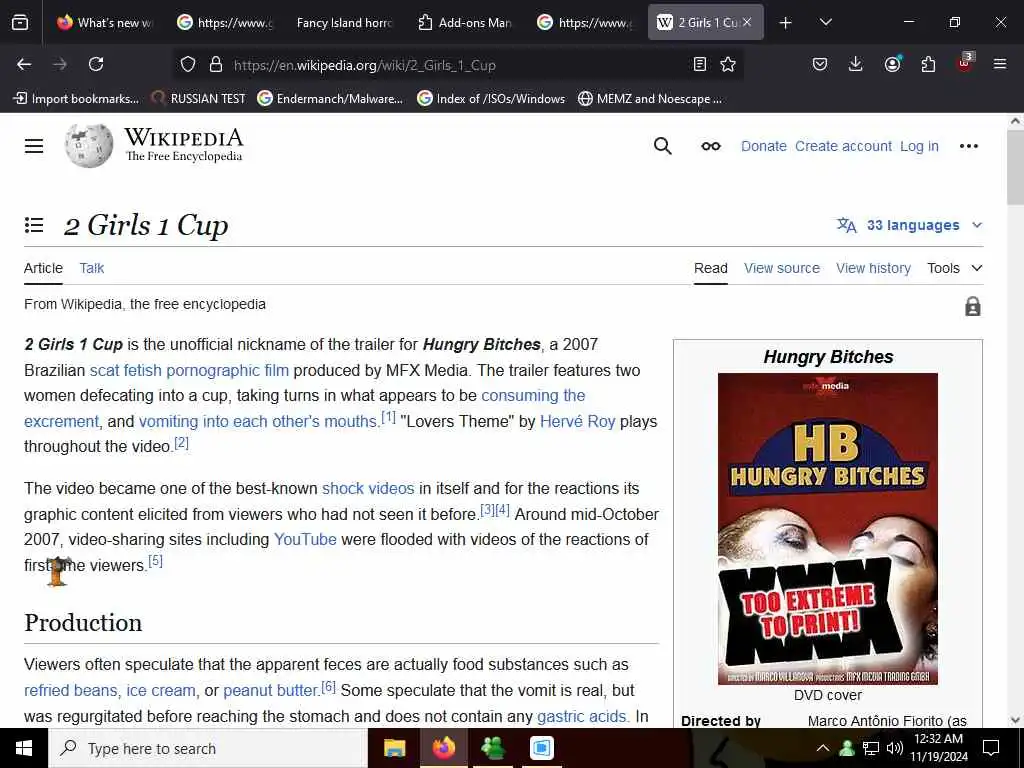Viewport: 1024px width, 768px height.
Task: Switch to Add-ons Manager tab
Action: pos(465,23)
